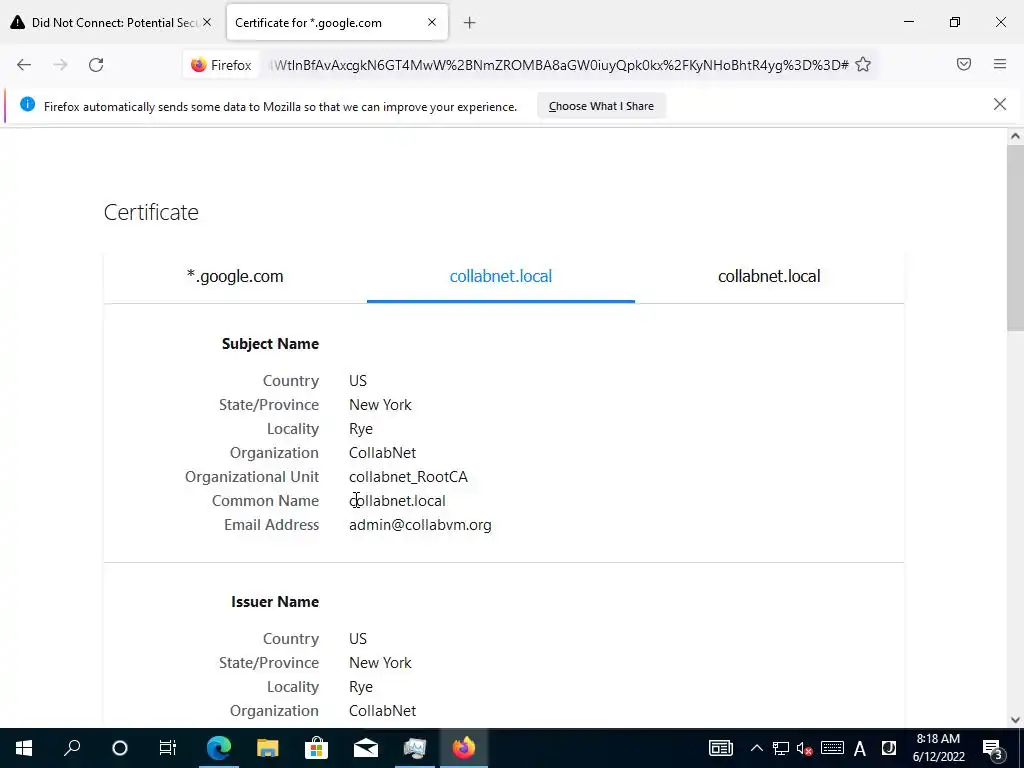Viewport: 1024px width, 768px height.
Task: Click the scrollbar's up arrow
Action: 1015,136
